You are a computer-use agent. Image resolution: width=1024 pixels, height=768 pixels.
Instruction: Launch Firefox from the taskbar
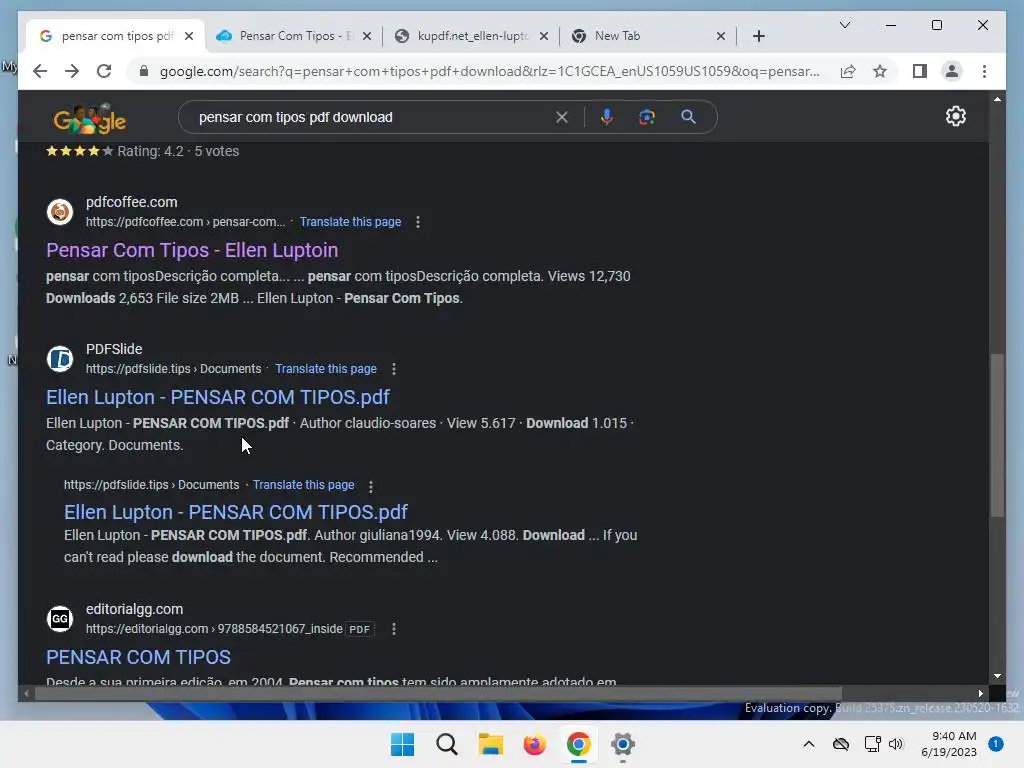(x=534, y=744)
